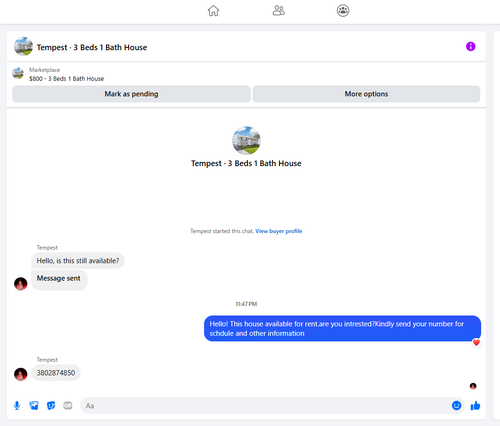Click the blue 'Hello! This house available' message
The image size is (500, 426).
pos(342,328)
